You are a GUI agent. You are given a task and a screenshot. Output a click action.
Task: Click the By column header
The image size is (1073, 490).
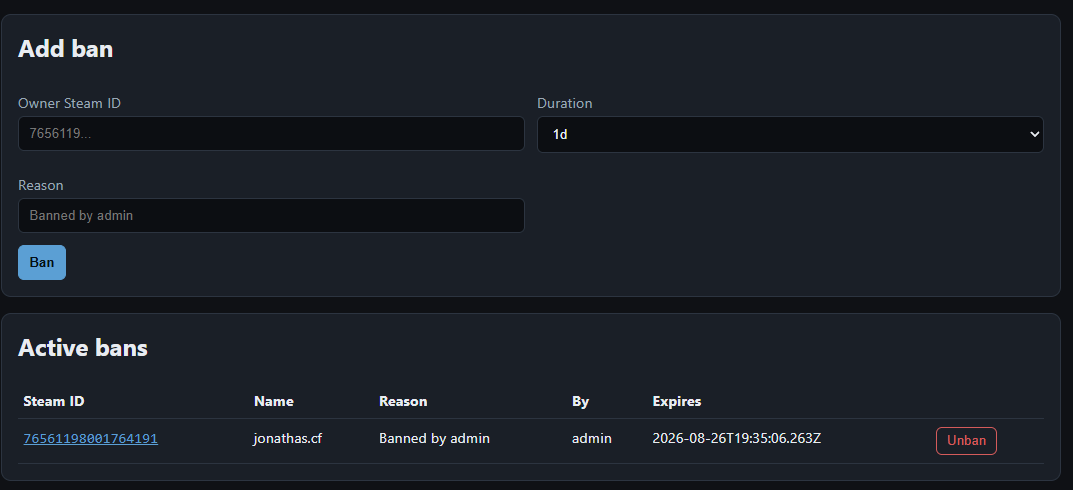[580, 401]
